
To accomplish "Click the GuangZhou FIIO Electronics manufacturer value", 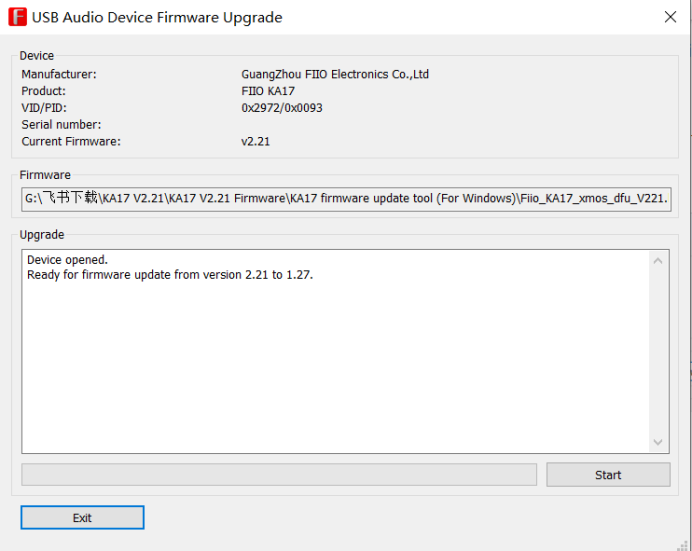I will coord(335,74).
